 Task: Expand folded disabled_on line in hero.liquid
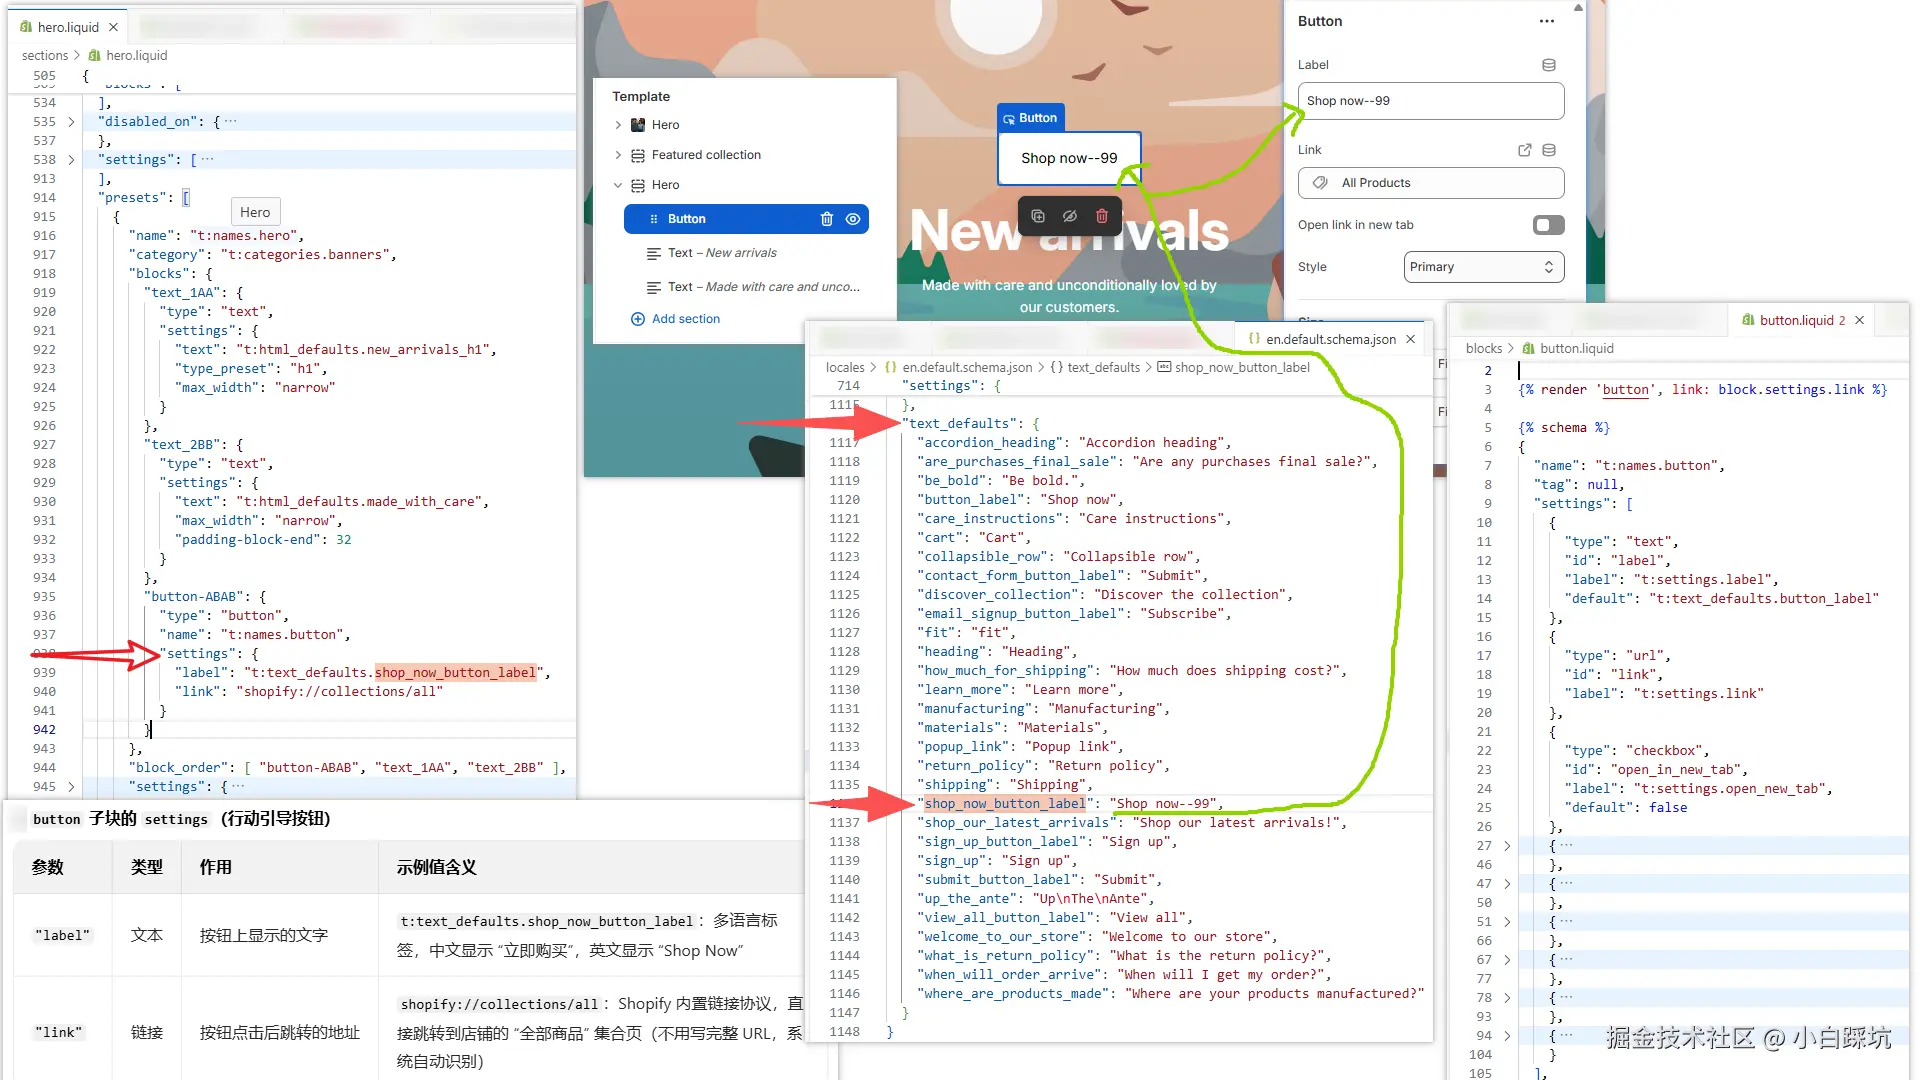[71, 122]
